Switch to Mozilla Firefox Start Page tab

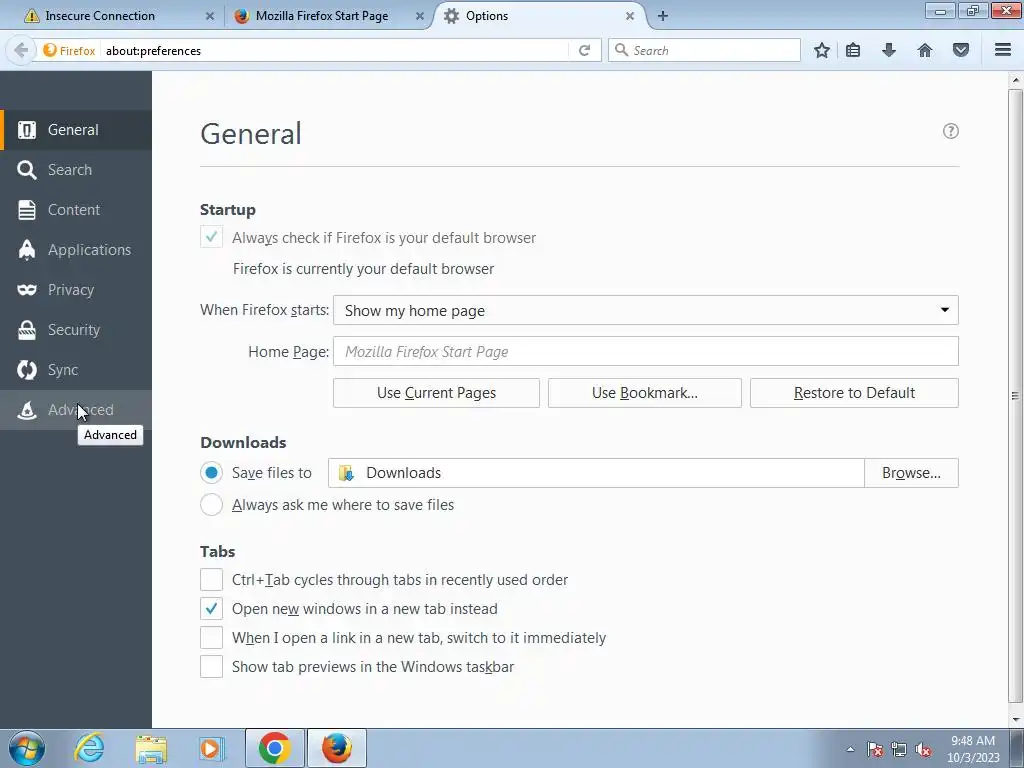click(327, 16)
